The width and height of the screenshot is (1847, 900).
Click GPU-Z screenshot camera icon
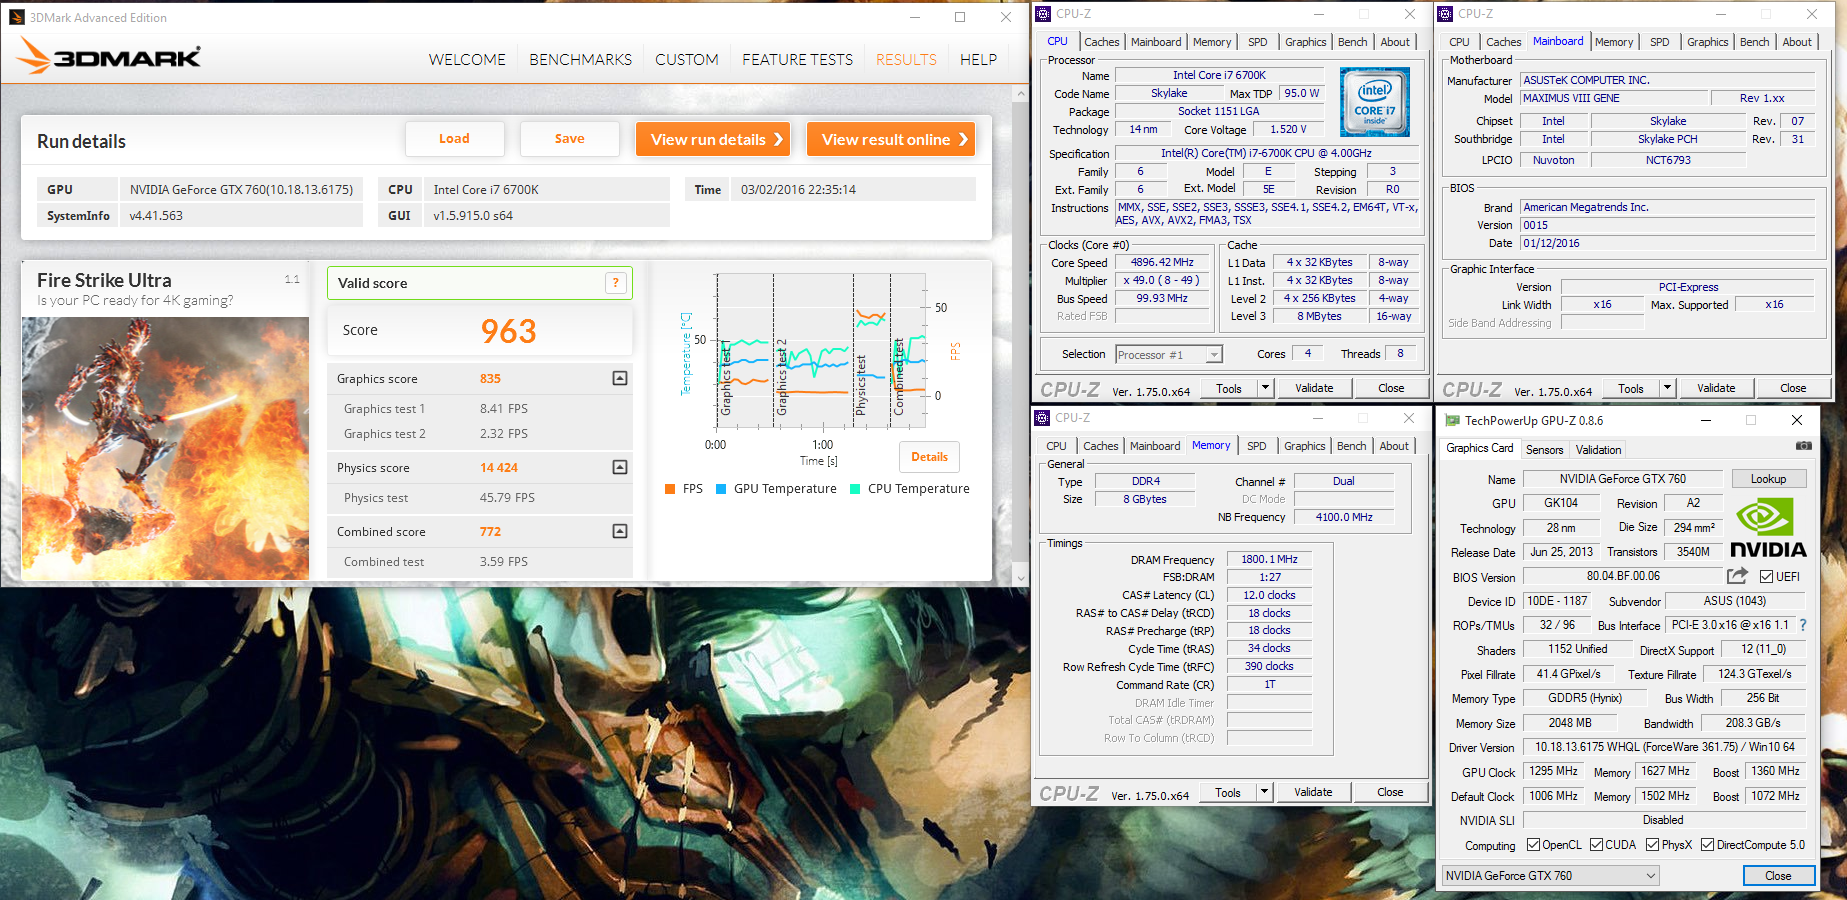[1803, 446]
